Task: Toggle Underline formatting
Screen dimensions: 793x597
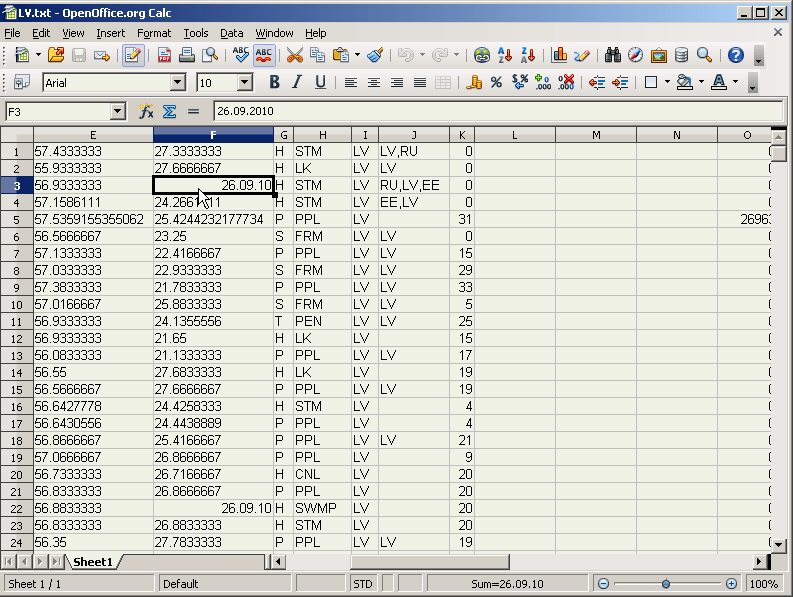Action: click(320, 82)
